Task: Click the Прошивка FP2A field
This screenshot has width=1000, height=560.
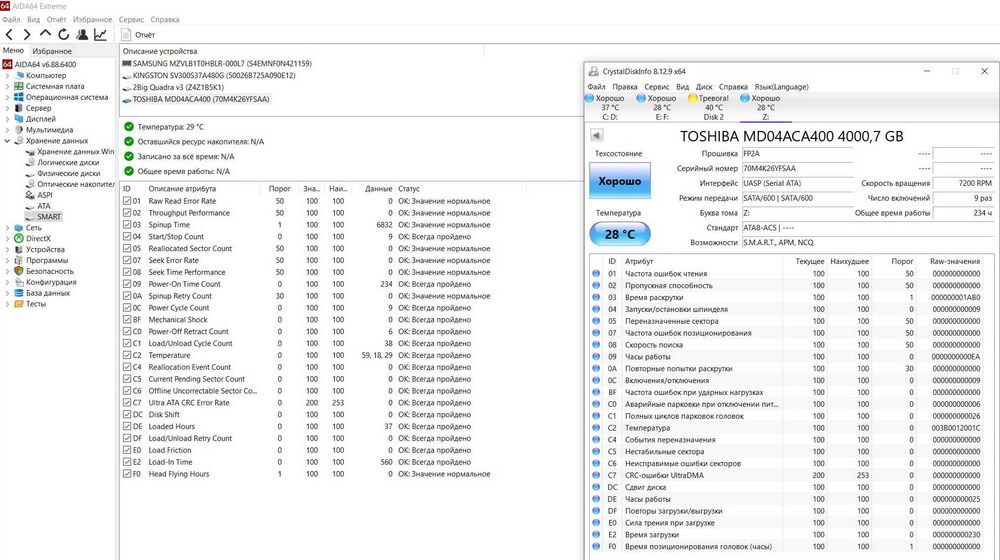Action: coord(797,154)
